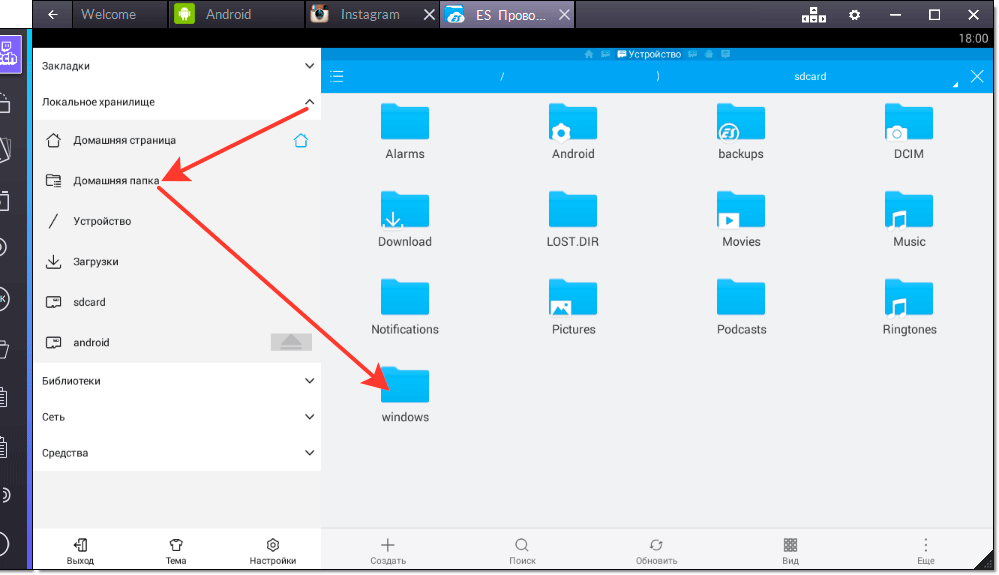Open the Notifications folder
Image resolution: width=999 pixels, height=575 pixels.
point(405,308)
